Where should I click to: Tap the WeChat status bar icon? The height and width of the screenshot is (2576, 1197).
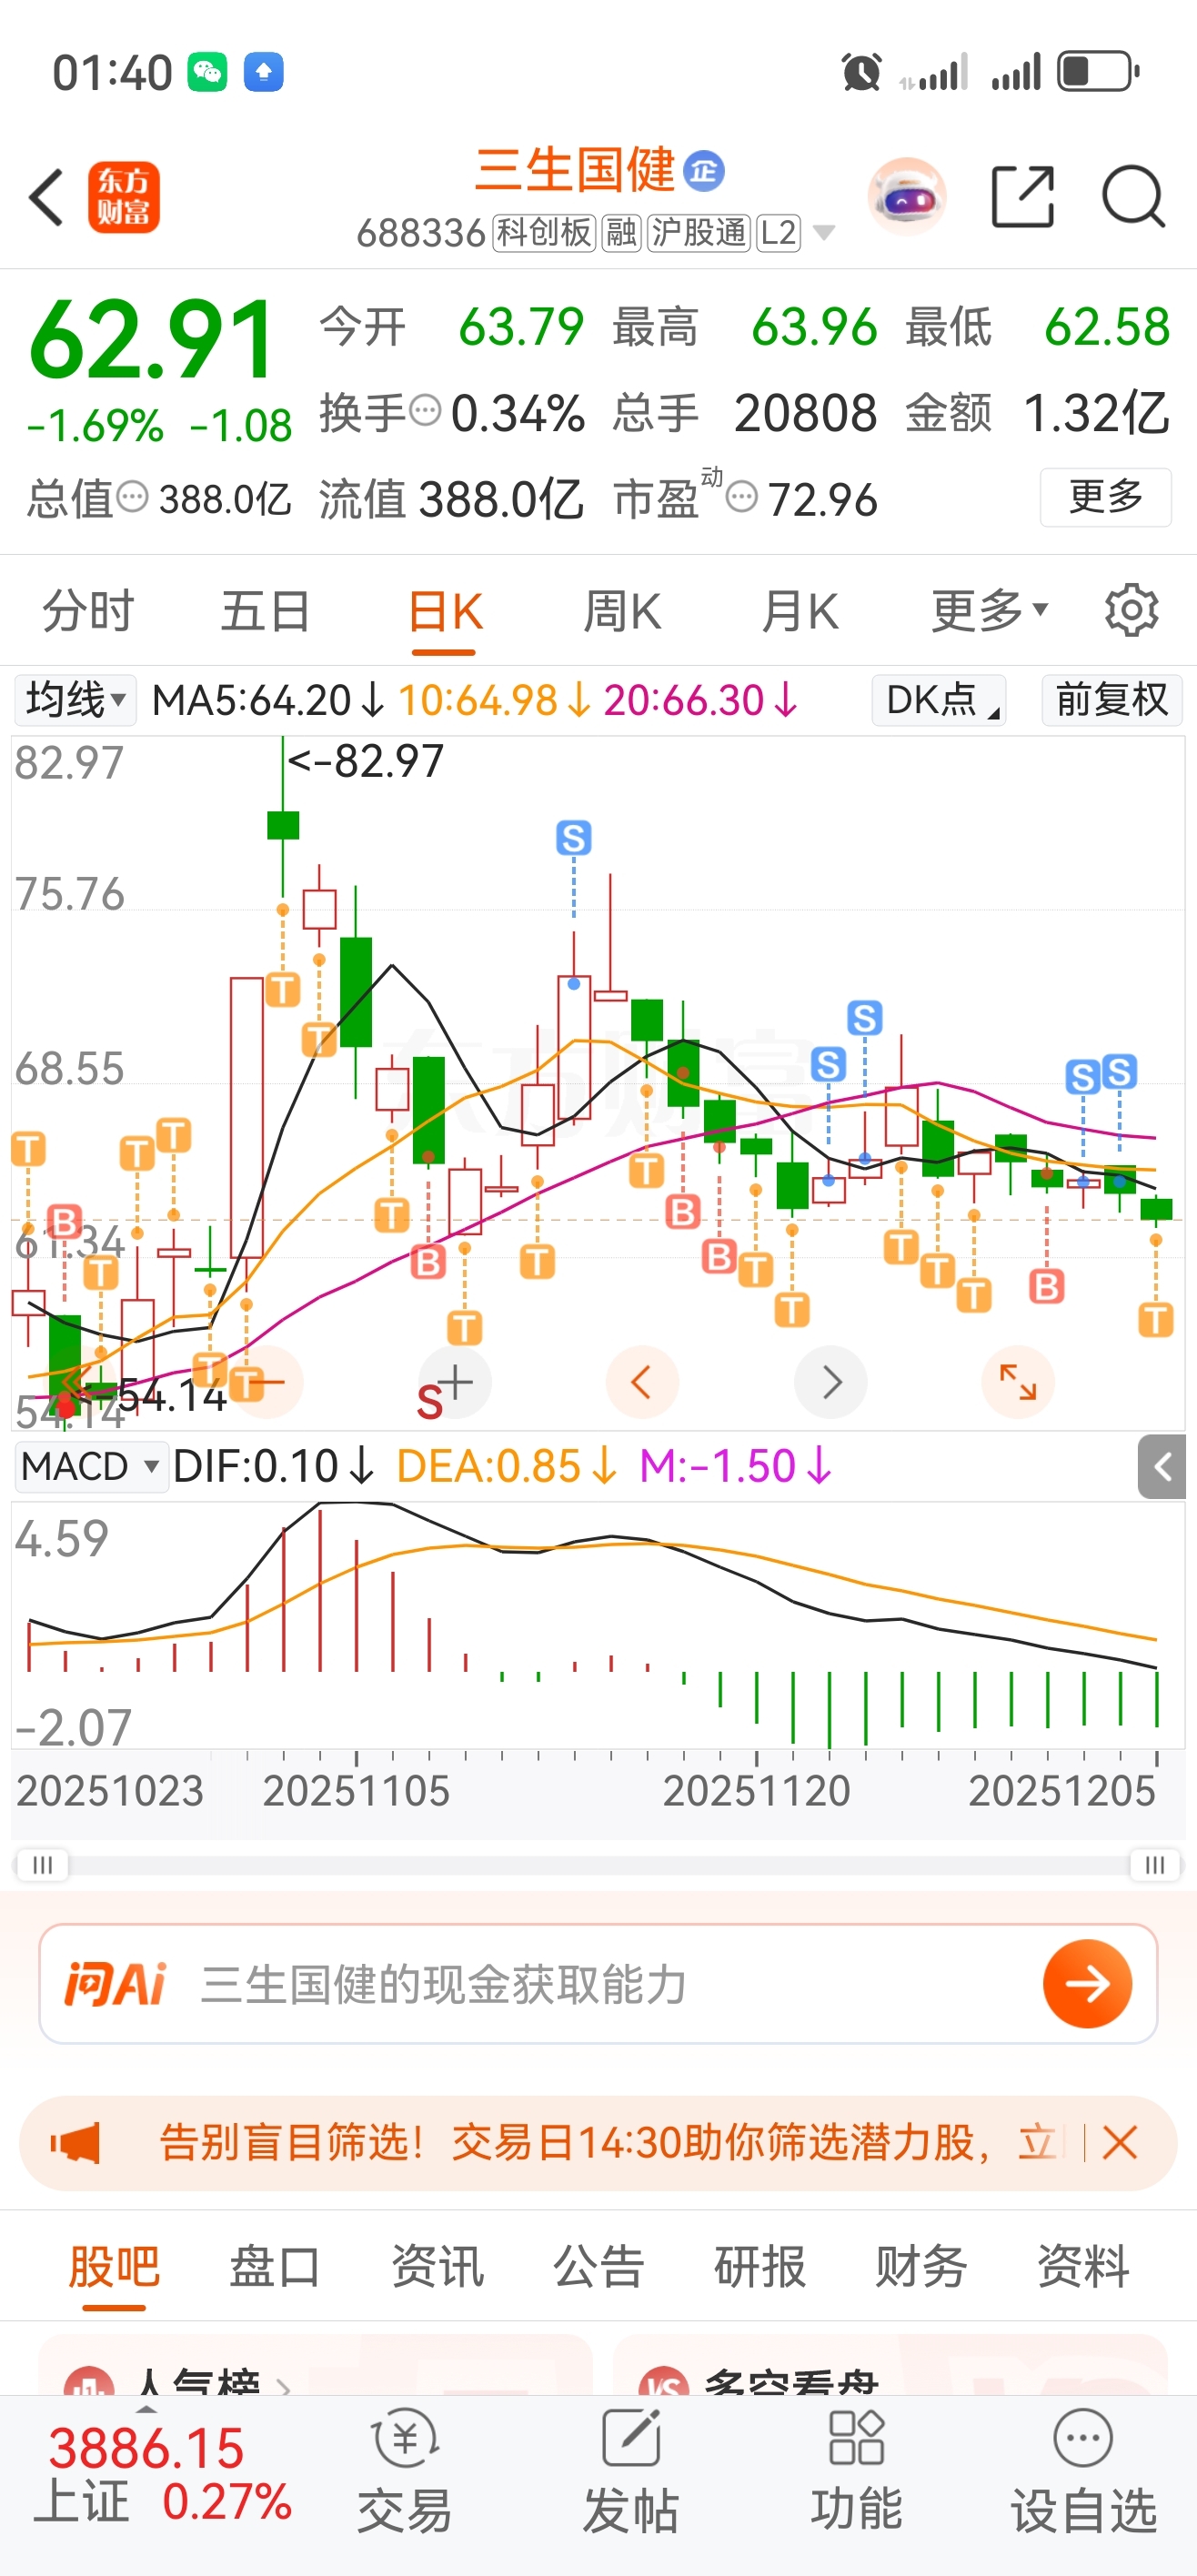click(208, 72)
